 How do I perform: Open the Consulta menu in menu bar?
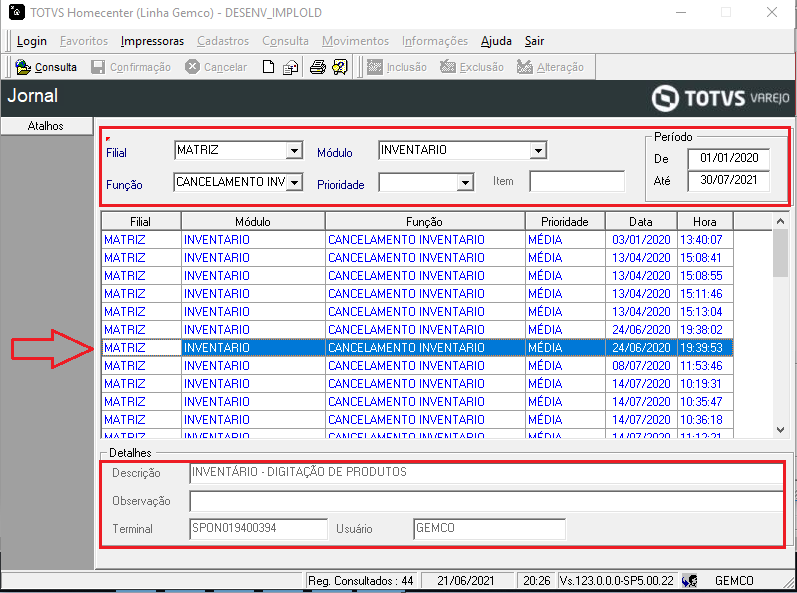(x=285, y=41)
